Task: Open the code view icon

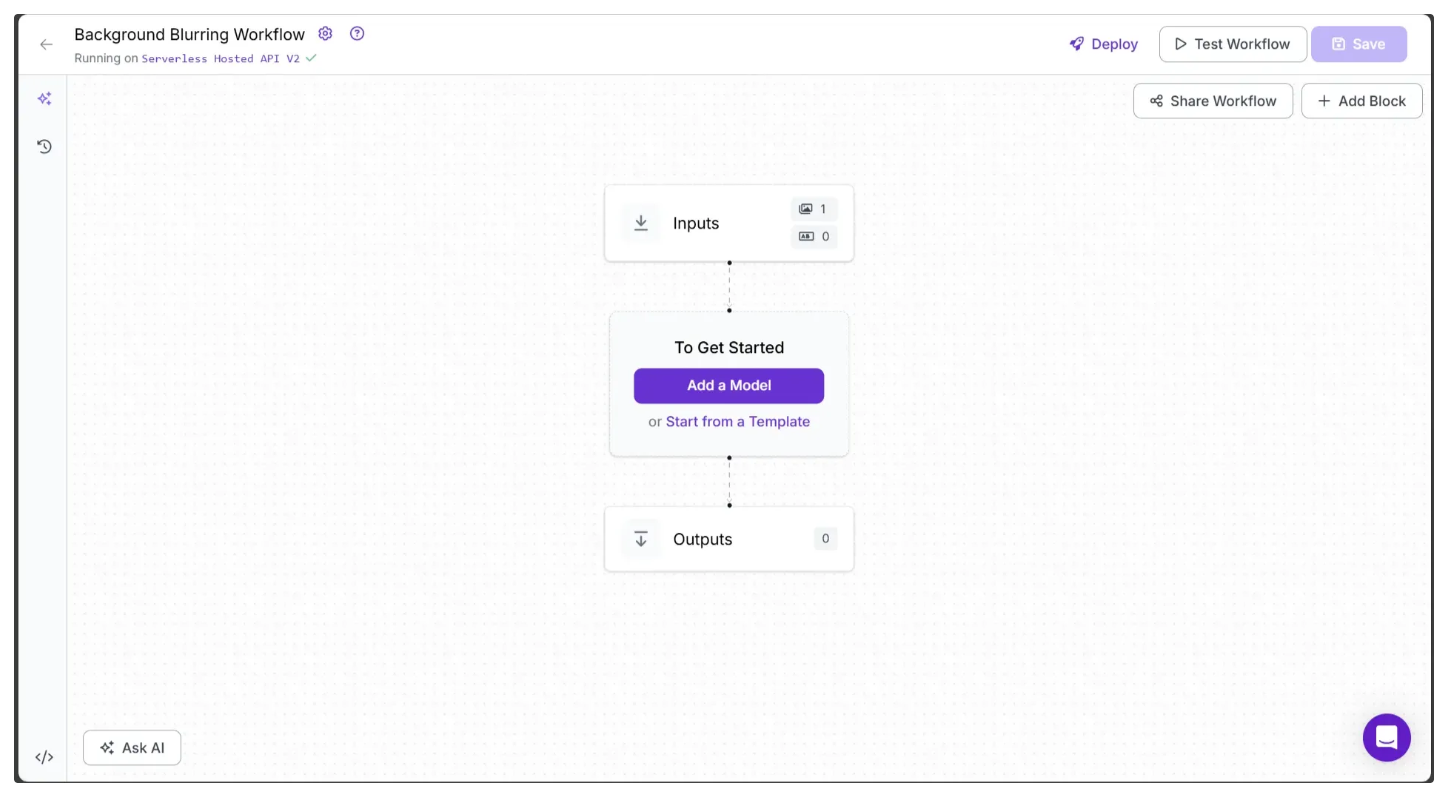Action: point(44,757)
